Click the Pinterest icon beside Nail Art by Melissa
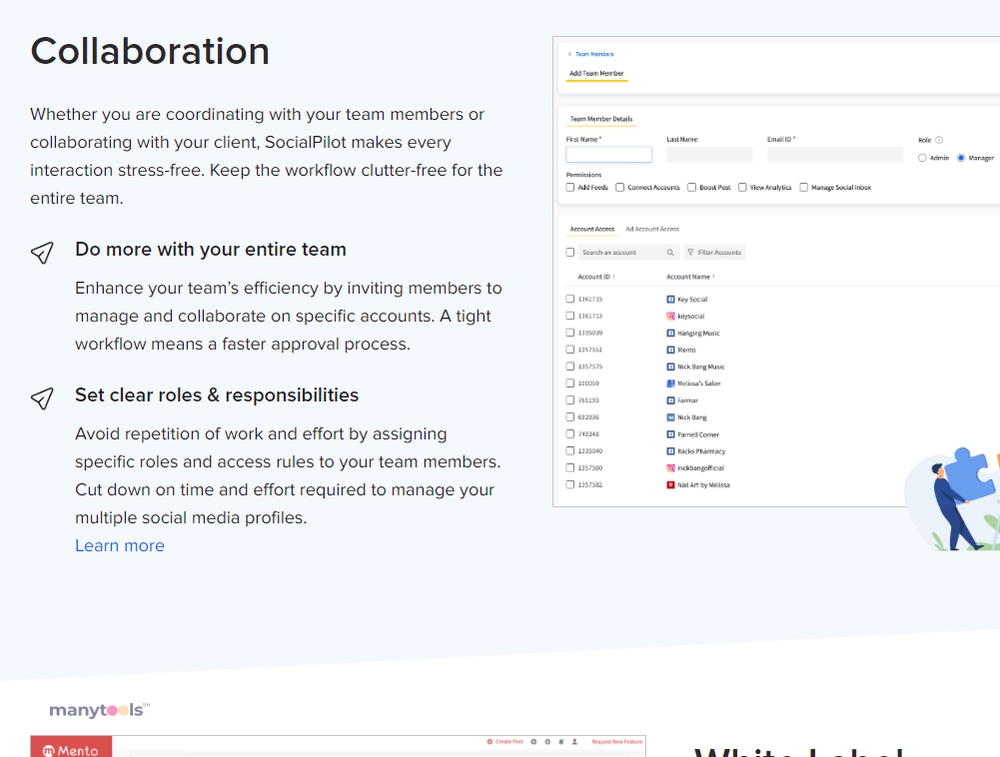This screenshot has height=757, width=1000. tap(670, 485)
